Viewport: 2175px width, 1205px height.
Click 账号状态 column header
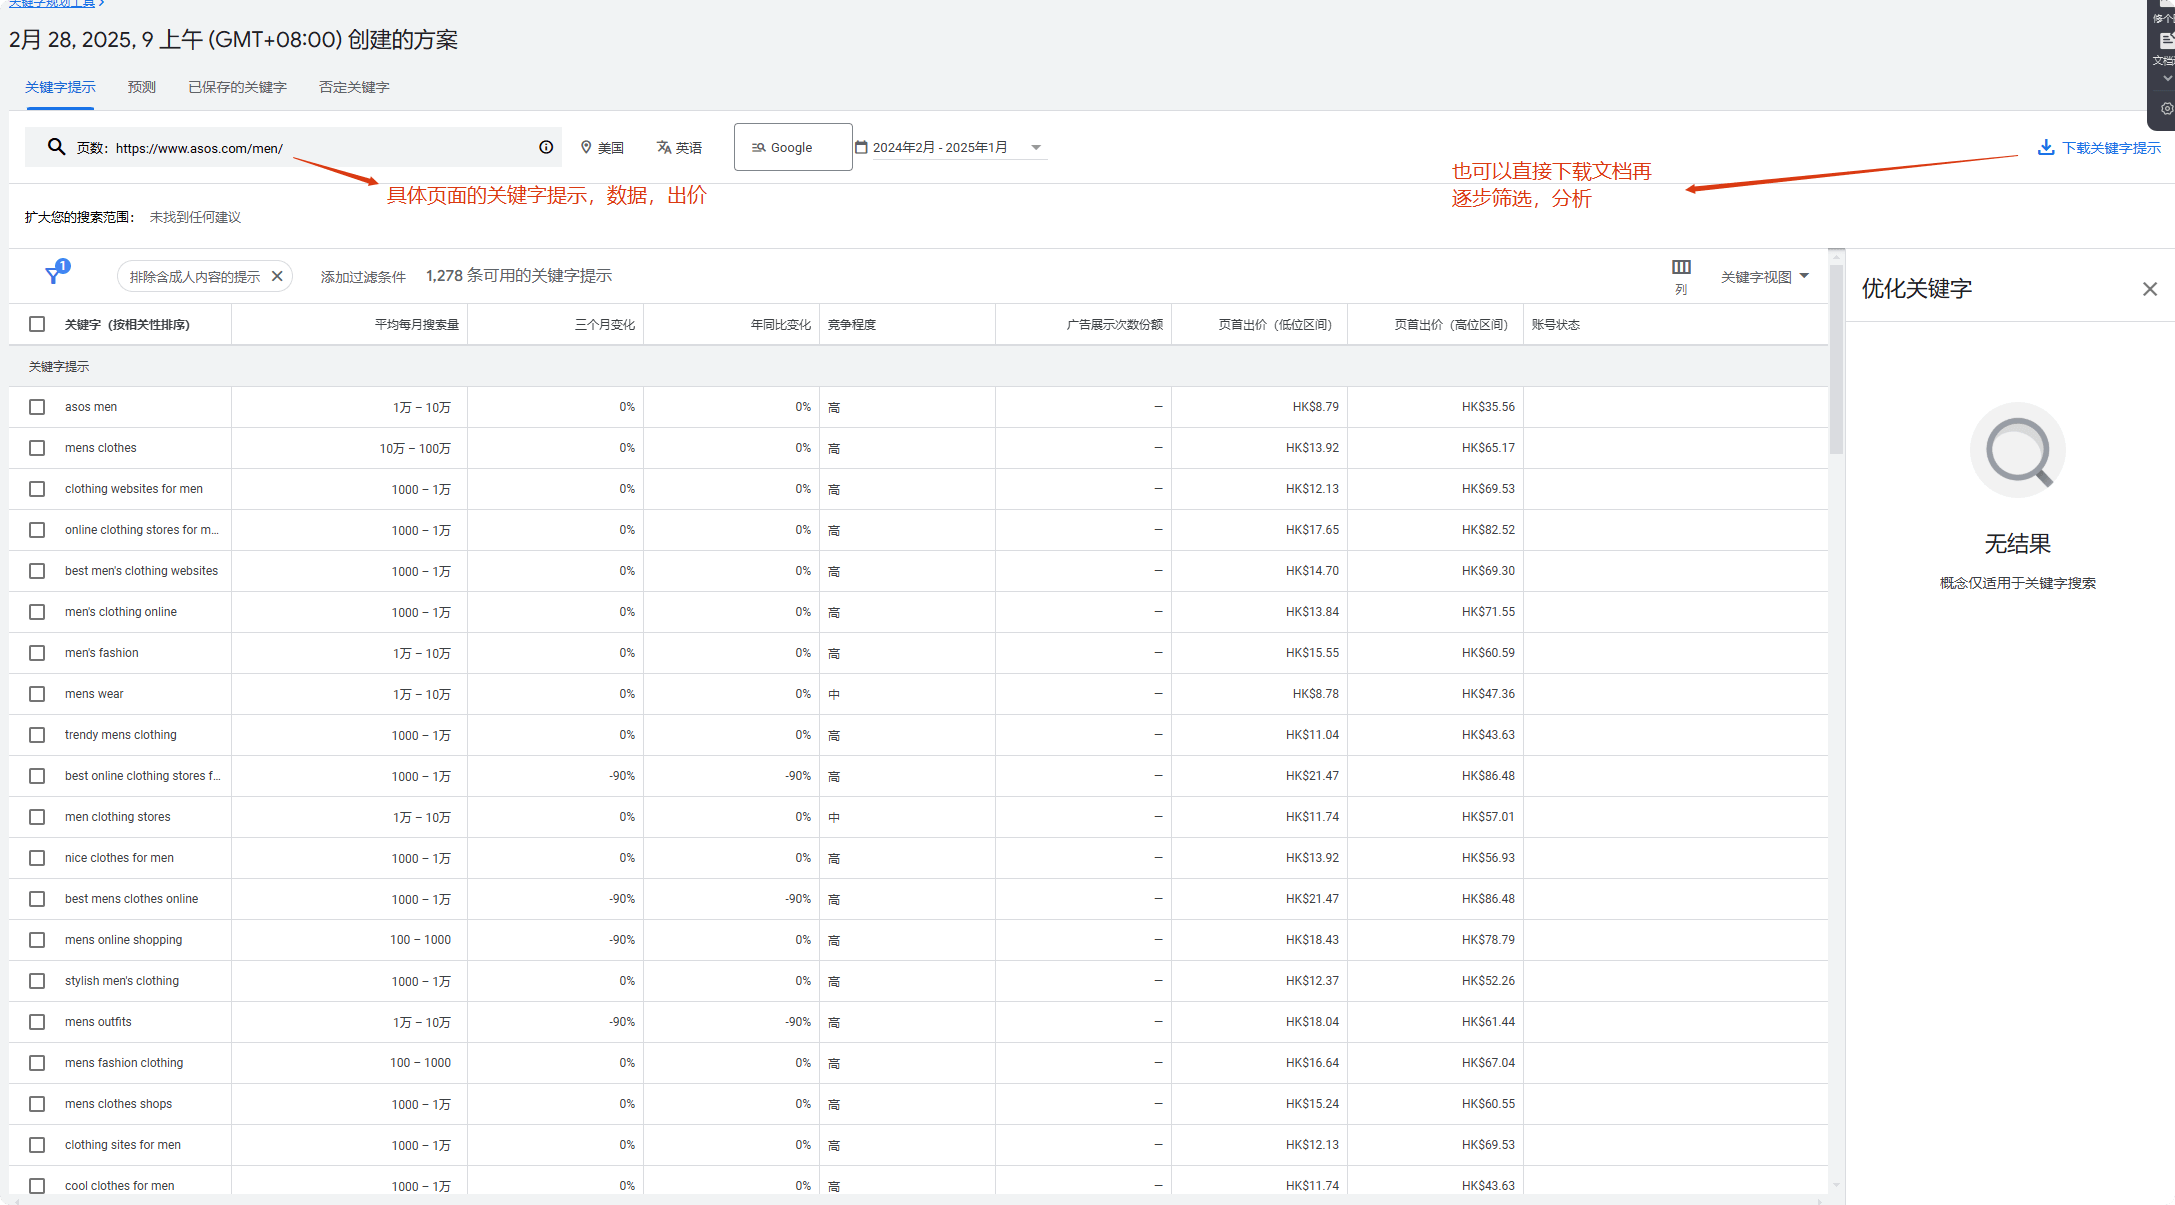coord(1556,325)
